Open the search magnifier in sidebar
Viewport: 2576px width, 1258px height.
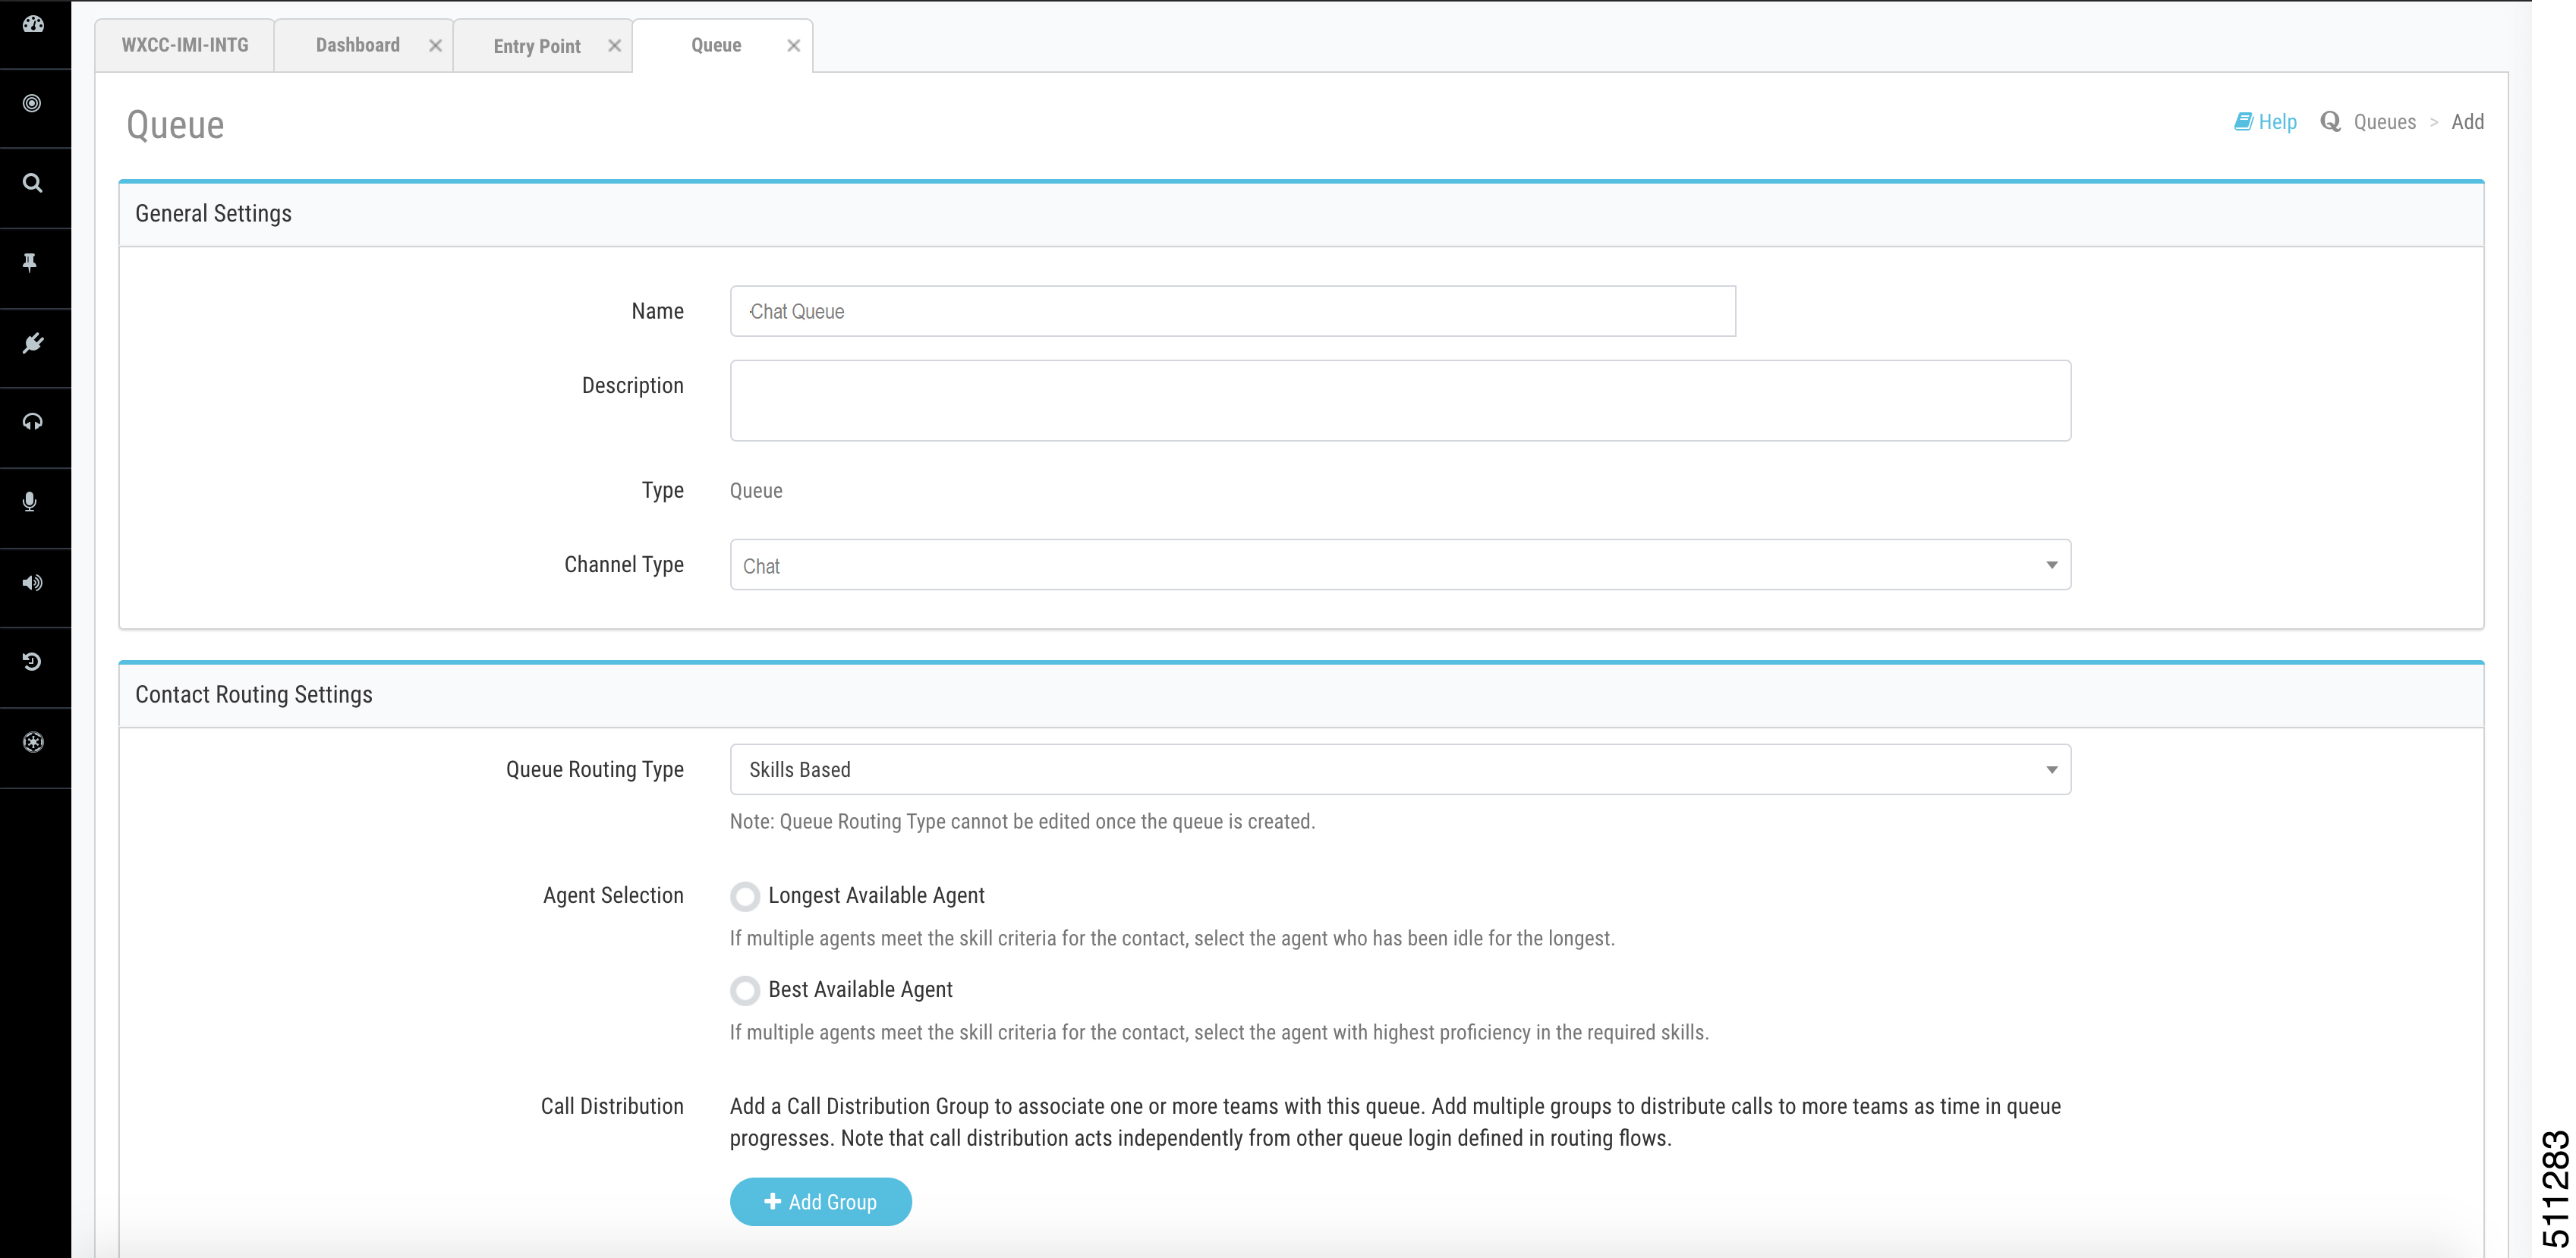click(32, 183)
